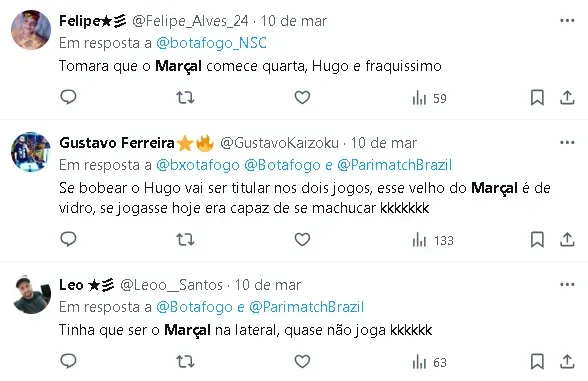View analytics showing 133 views
The width and height of the screenshot is (588, 381).
pos(433,240)
